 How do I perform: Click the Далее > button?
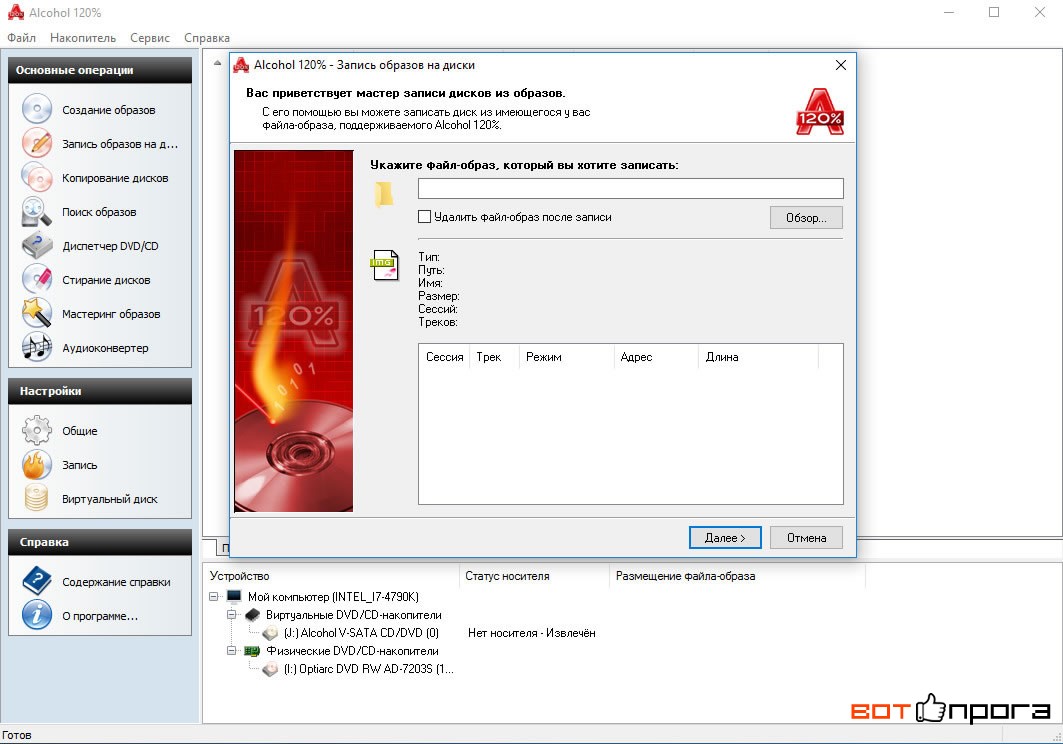coord(725,538)
